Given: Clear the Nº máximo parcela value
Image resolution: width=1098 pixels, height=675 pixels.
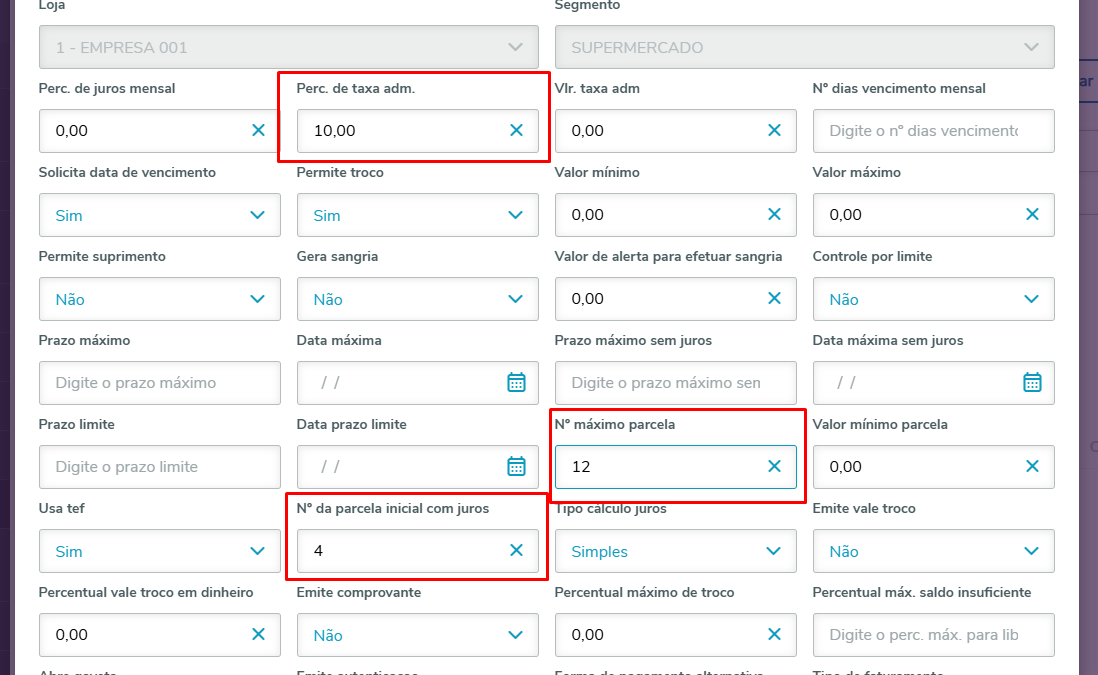Looking at the screenshot, I should tap(774, 466).
